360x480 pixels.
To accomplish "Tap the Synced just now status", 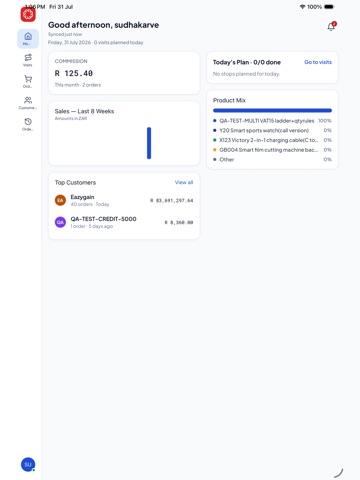I will pos(65,34).
